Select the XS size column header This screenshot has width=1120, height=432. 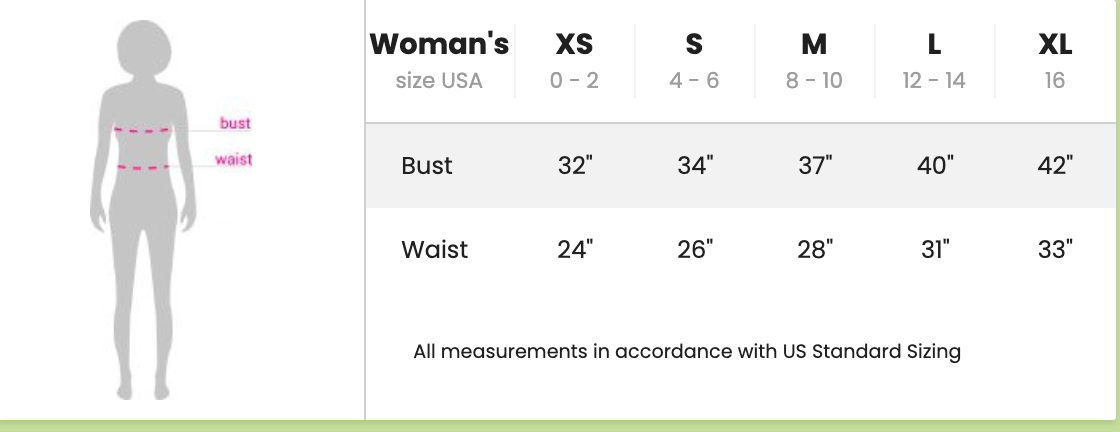pos(574,45)
